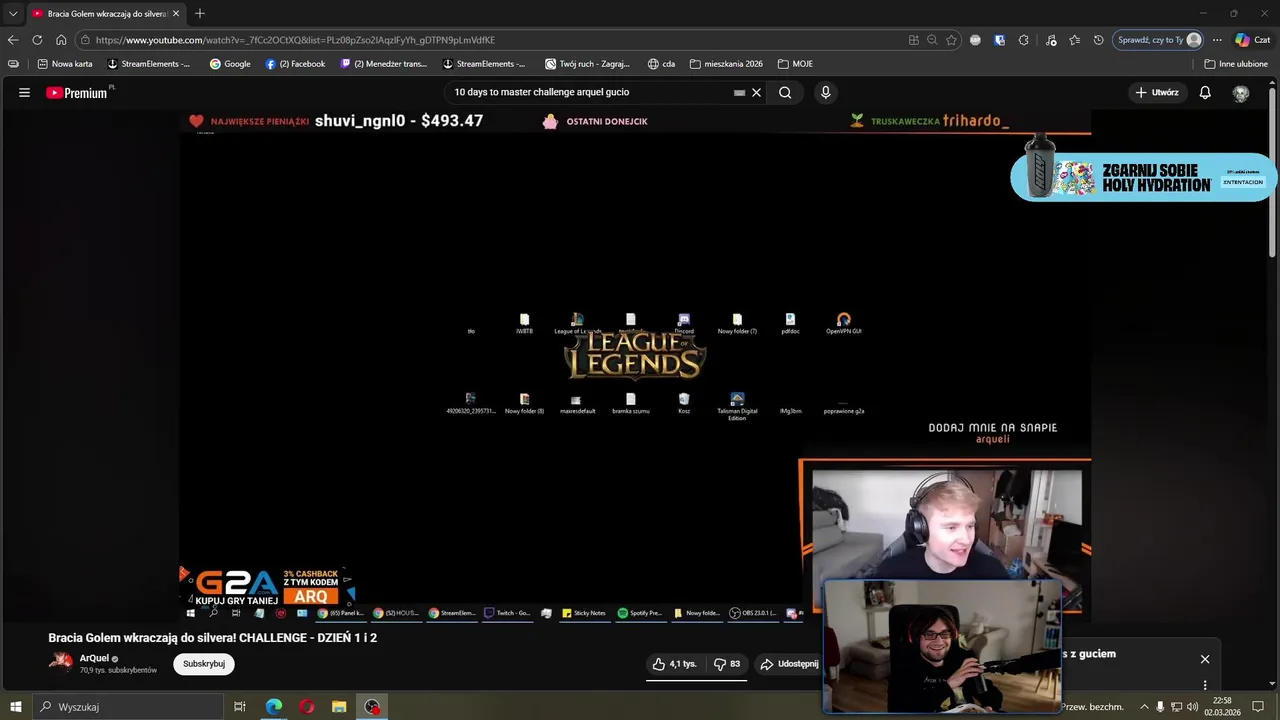Open the Nowa karta bookmark
Viewport: 1280px width, 720px height.
coord(65,64)
